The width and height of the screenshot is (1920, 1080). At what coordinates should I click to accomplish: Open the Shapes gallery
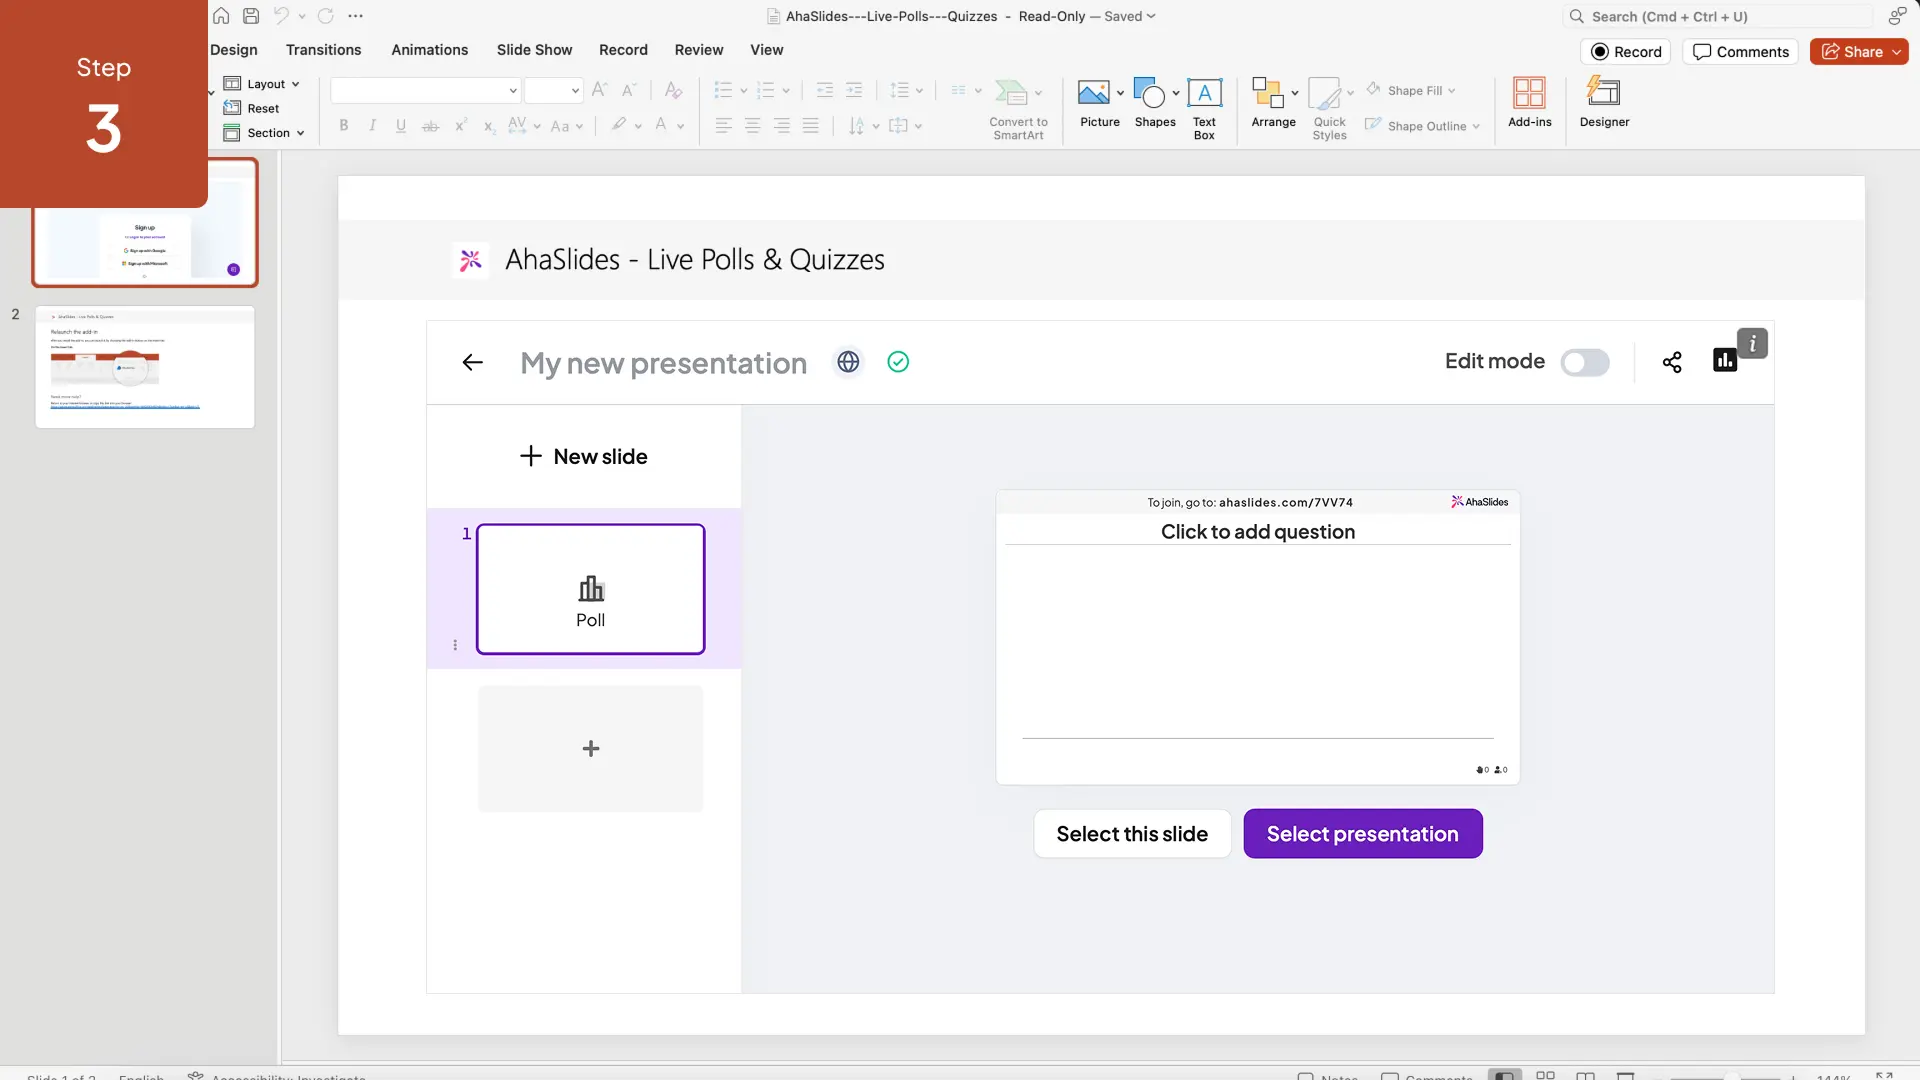[1155, 103]
